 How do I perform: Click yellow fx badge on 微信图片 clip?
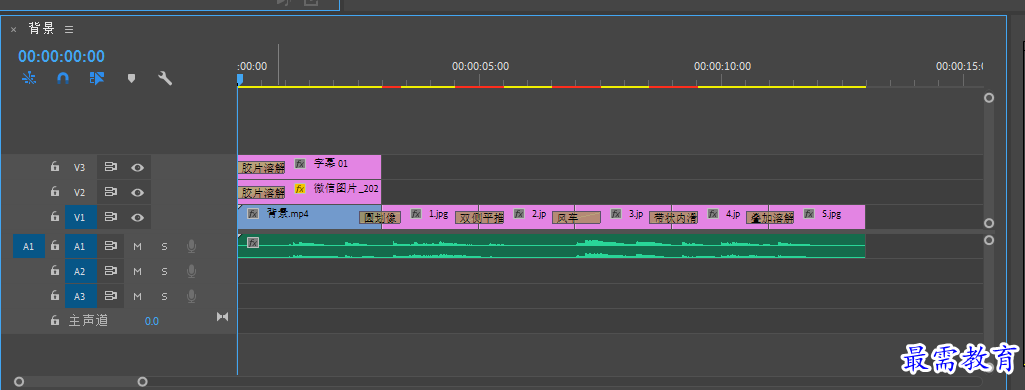(x=300, y=188)
